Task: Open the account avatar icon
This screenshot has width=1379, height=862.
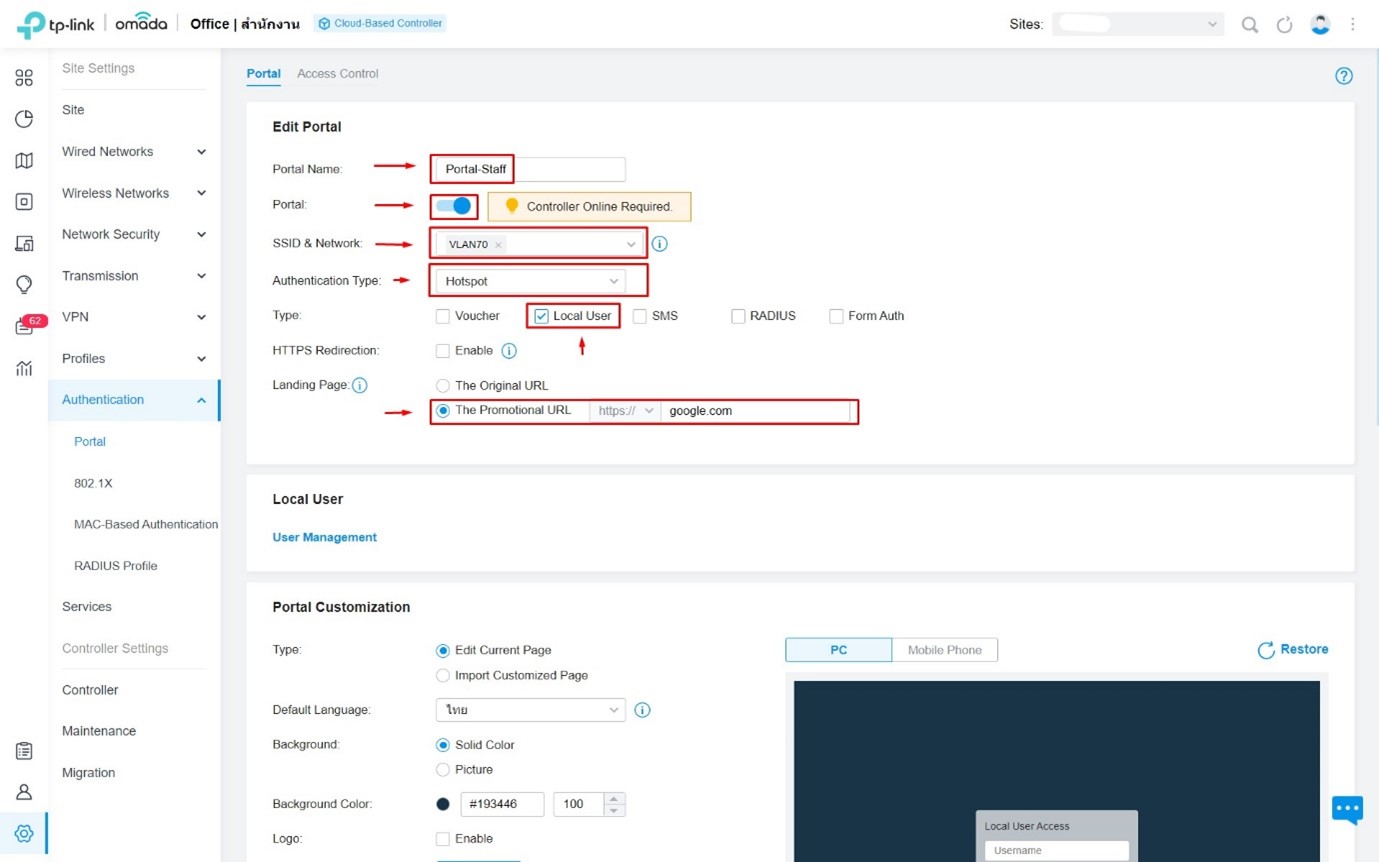Action: coord(1320,24)
